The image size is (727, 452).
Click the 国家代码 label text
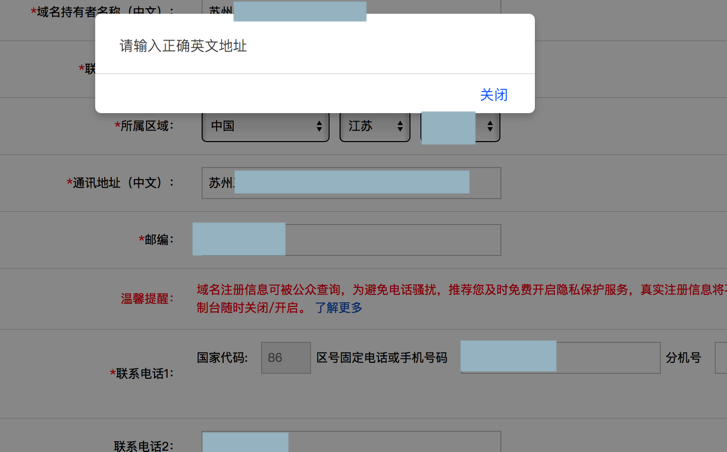tap(222, 358)
